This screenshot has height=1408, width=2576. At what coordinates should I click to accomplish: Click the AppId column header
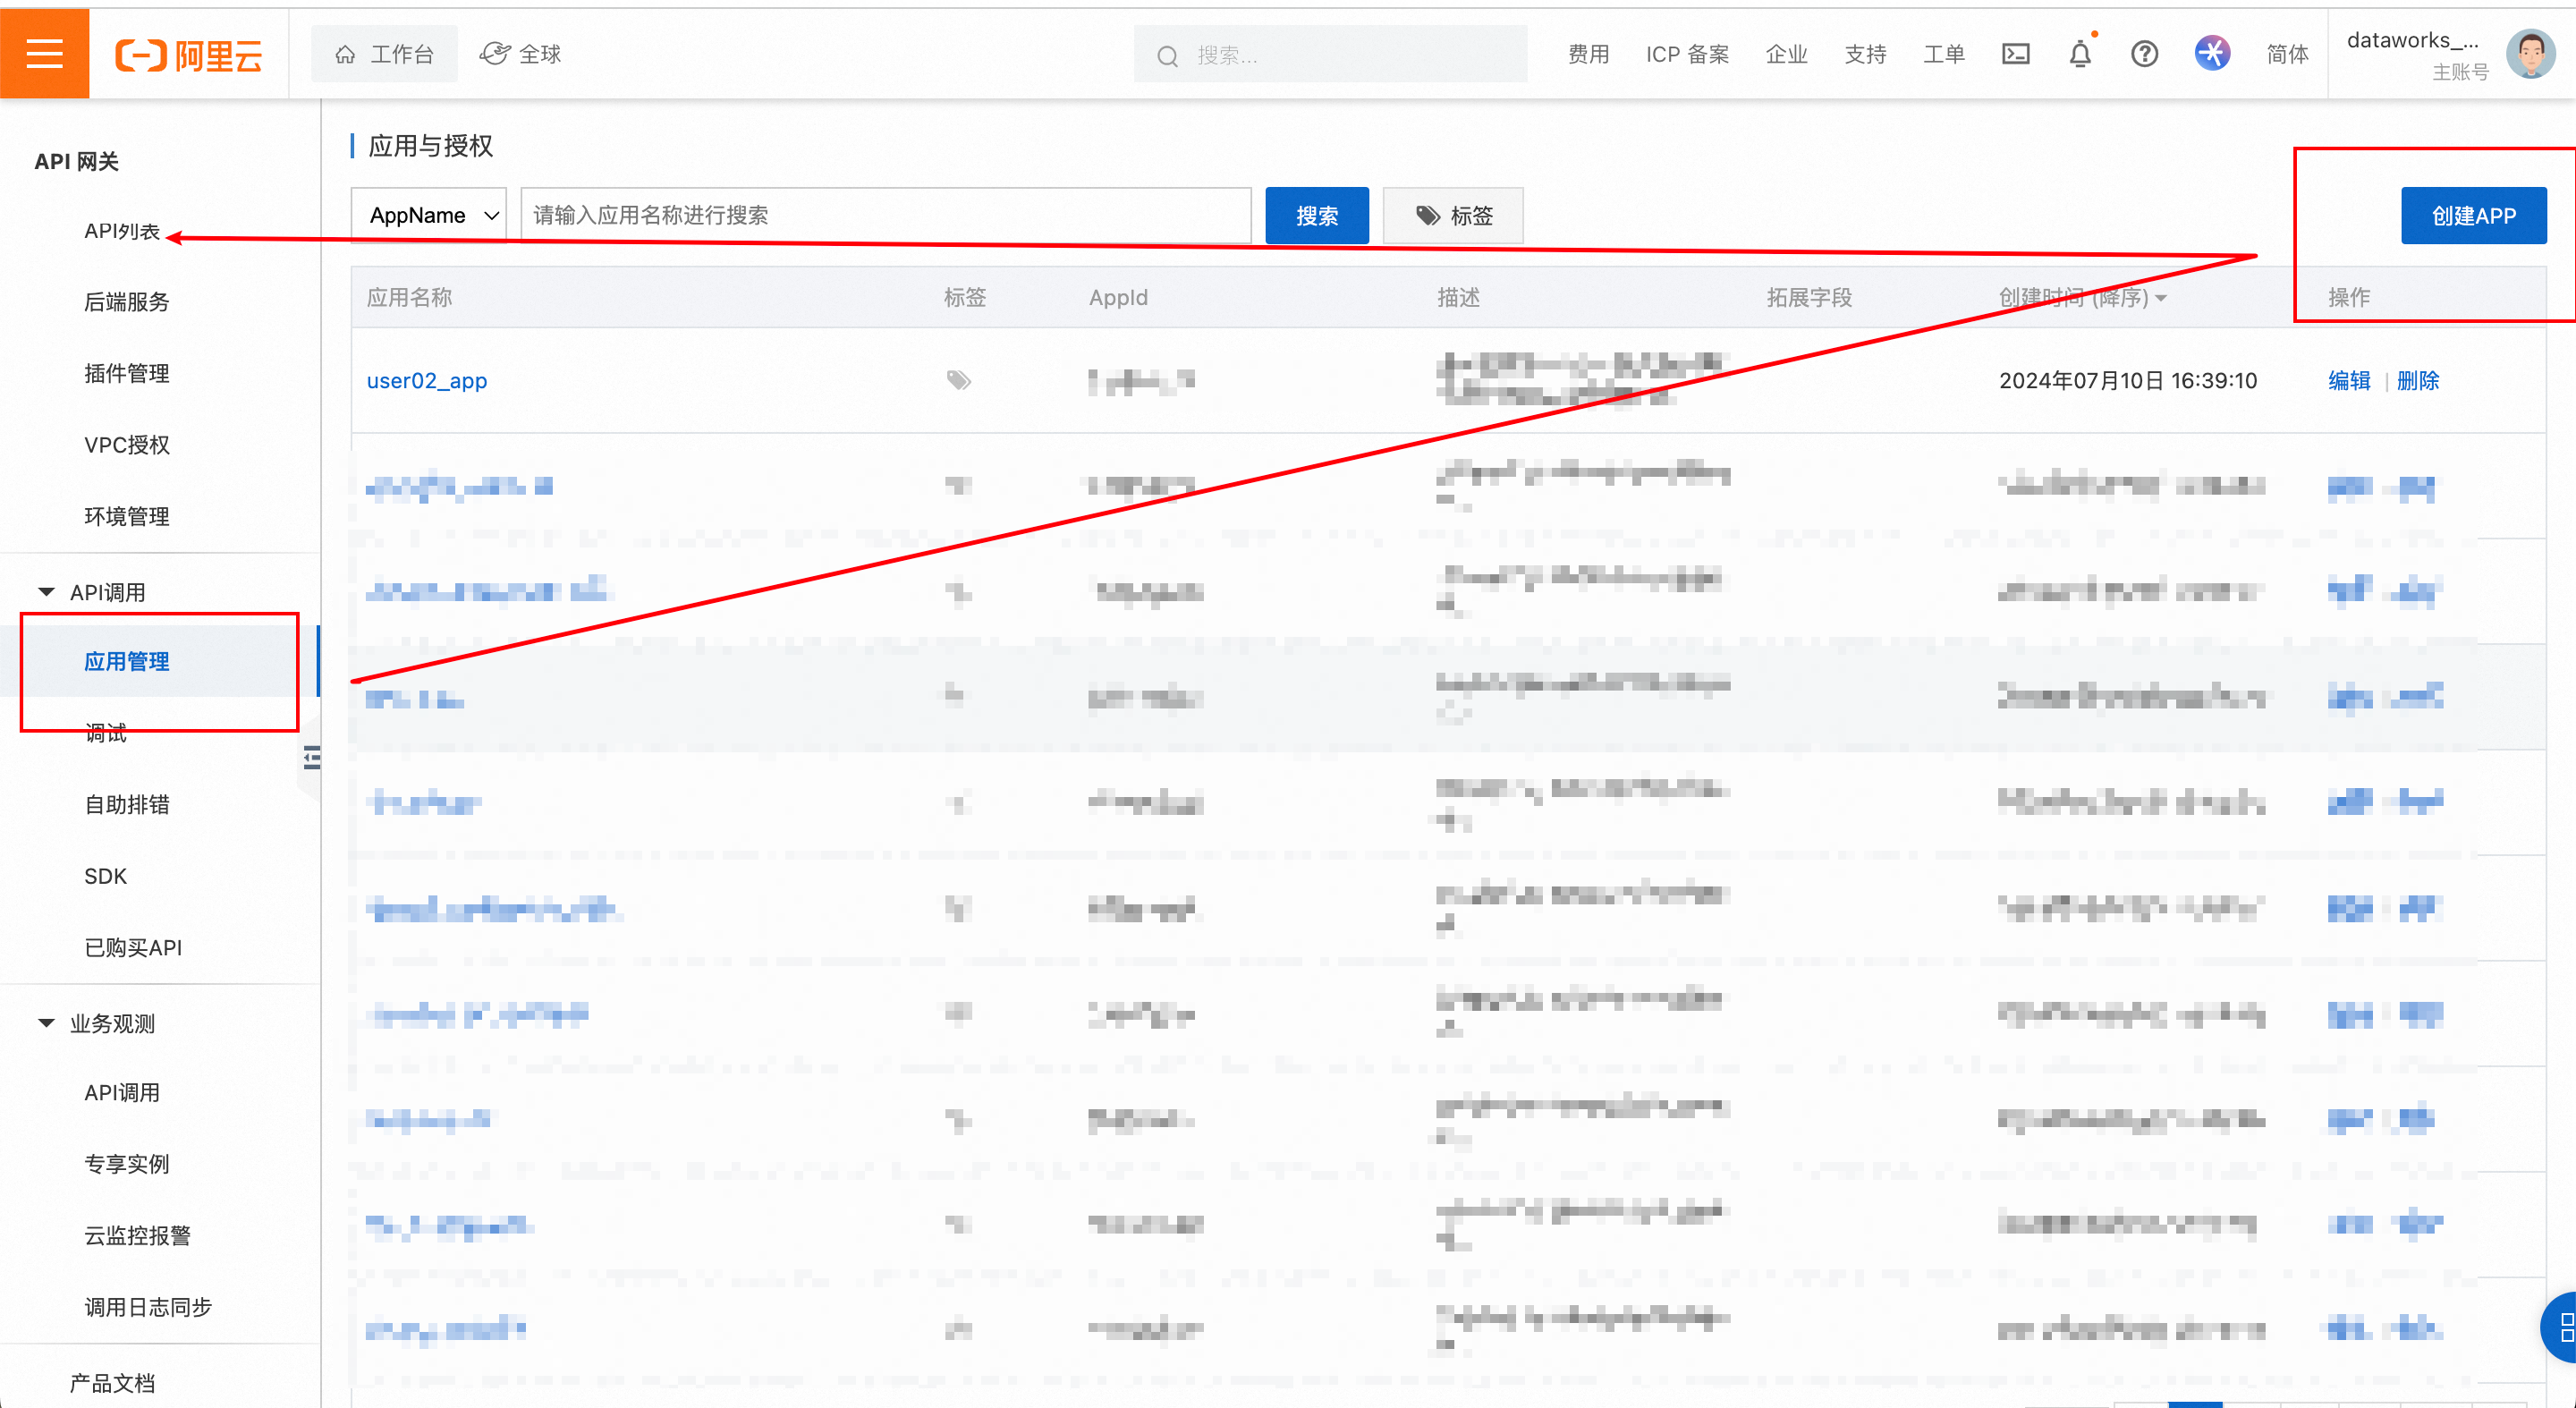(1118, 297)
